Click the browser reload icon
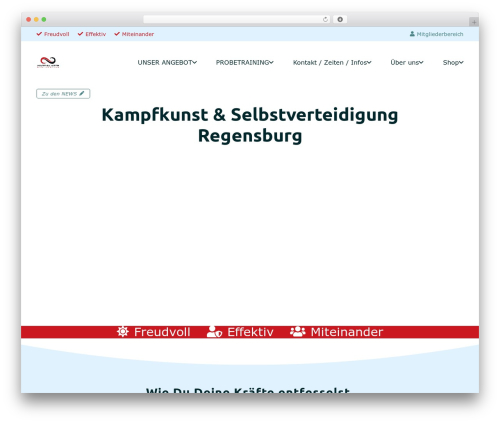 click(x=325, y=19)
